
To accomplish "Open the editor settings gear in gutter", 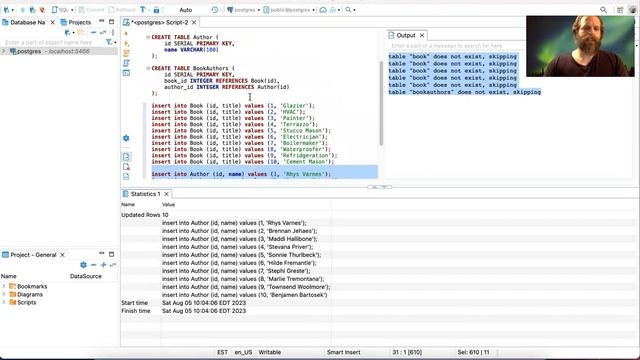I will coord(126,138).
